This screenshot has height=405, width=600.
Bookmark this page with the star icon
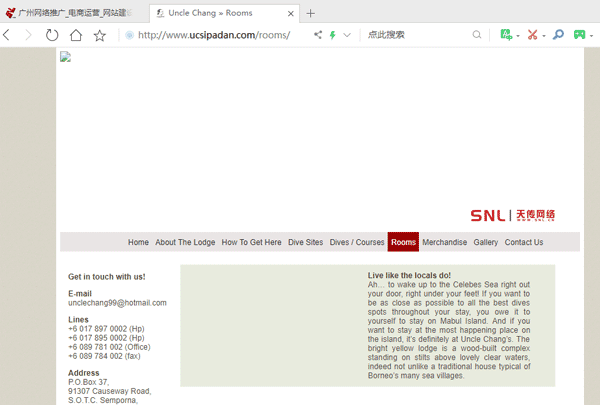[x=100, y=35]
